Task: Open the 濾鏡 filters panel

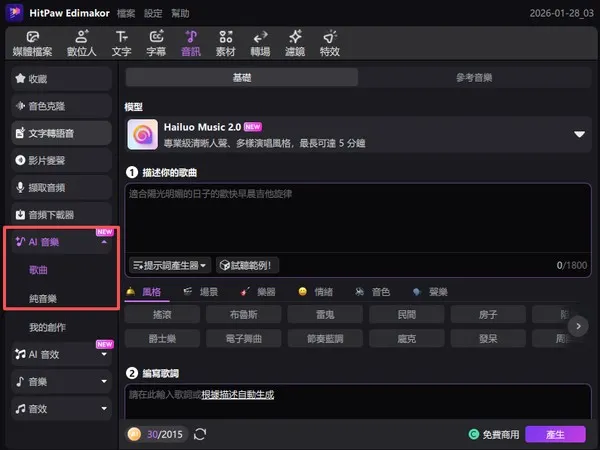Action: coord(295,44)
